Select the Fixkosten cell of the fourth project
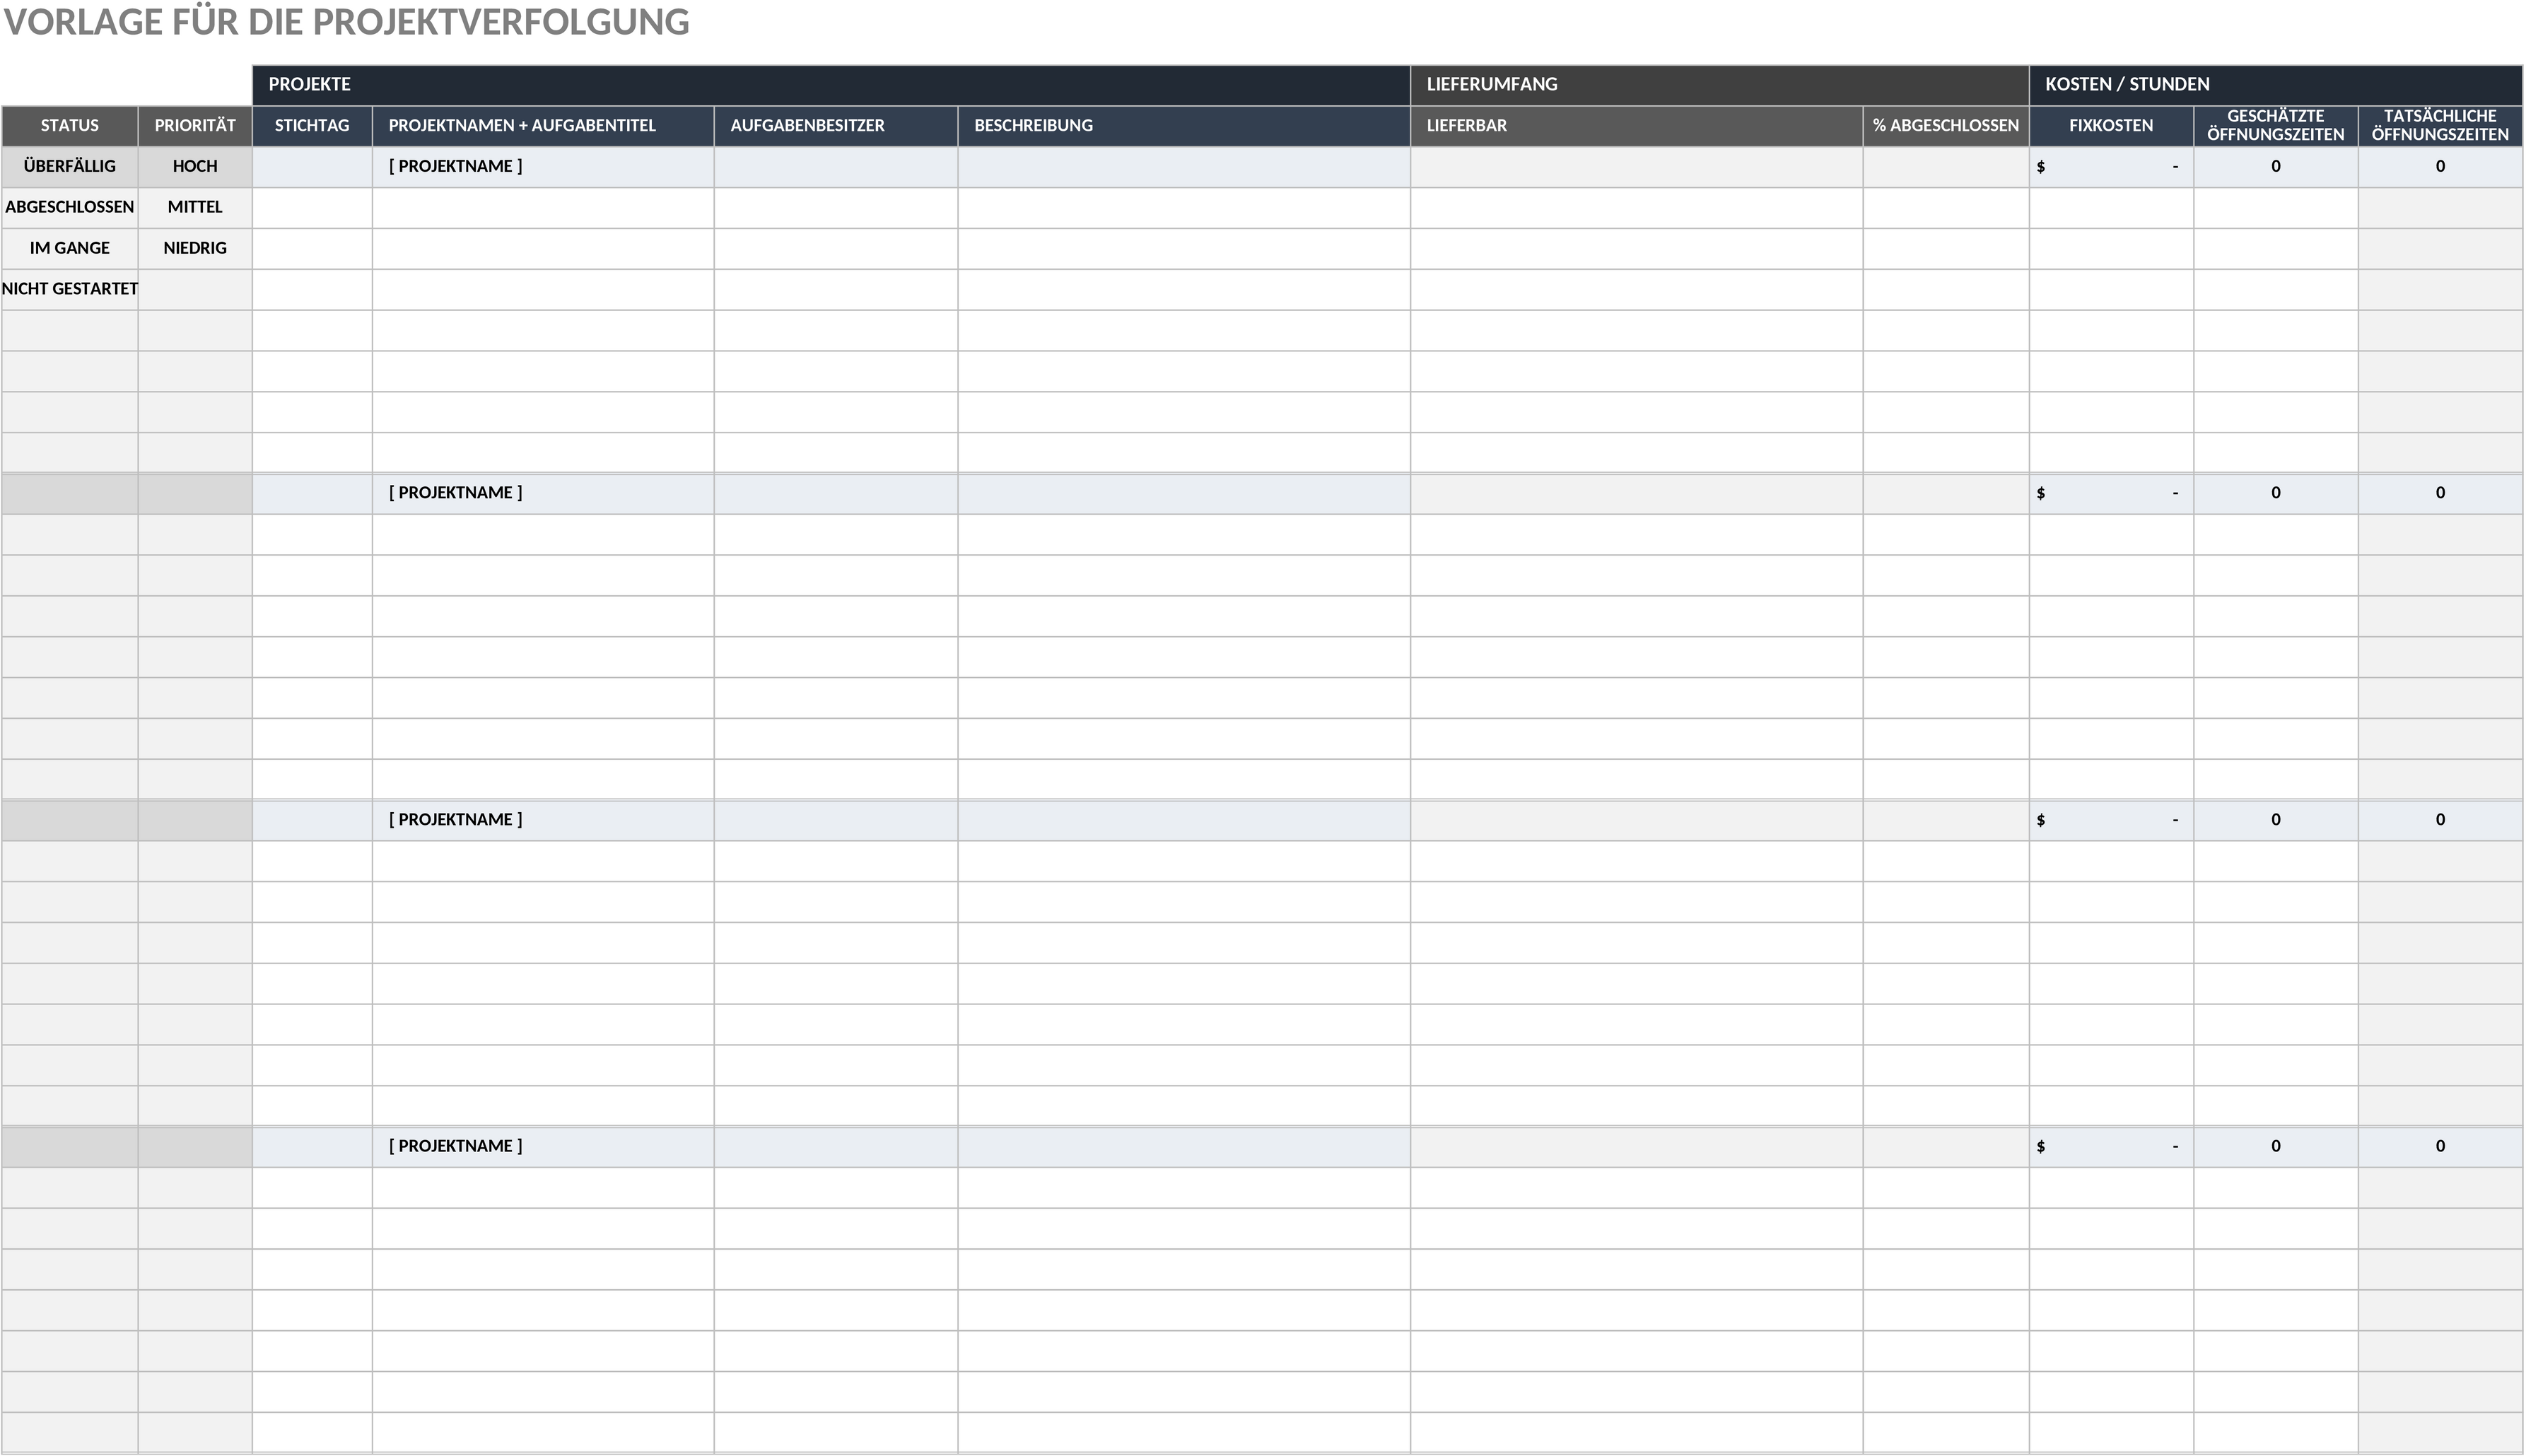The height and width of the screenshot is (1456, 2526). click(x=2111, y=1147)
